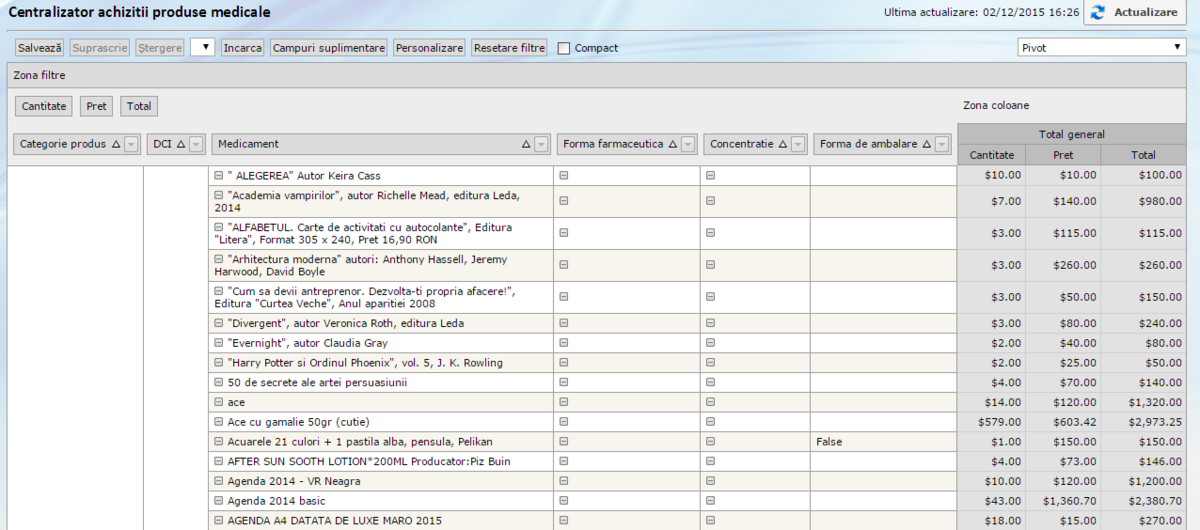This screenshot has width=1200, height=530.
Task: Open filter arrow on DCI field
Action: tap(196, 144)
